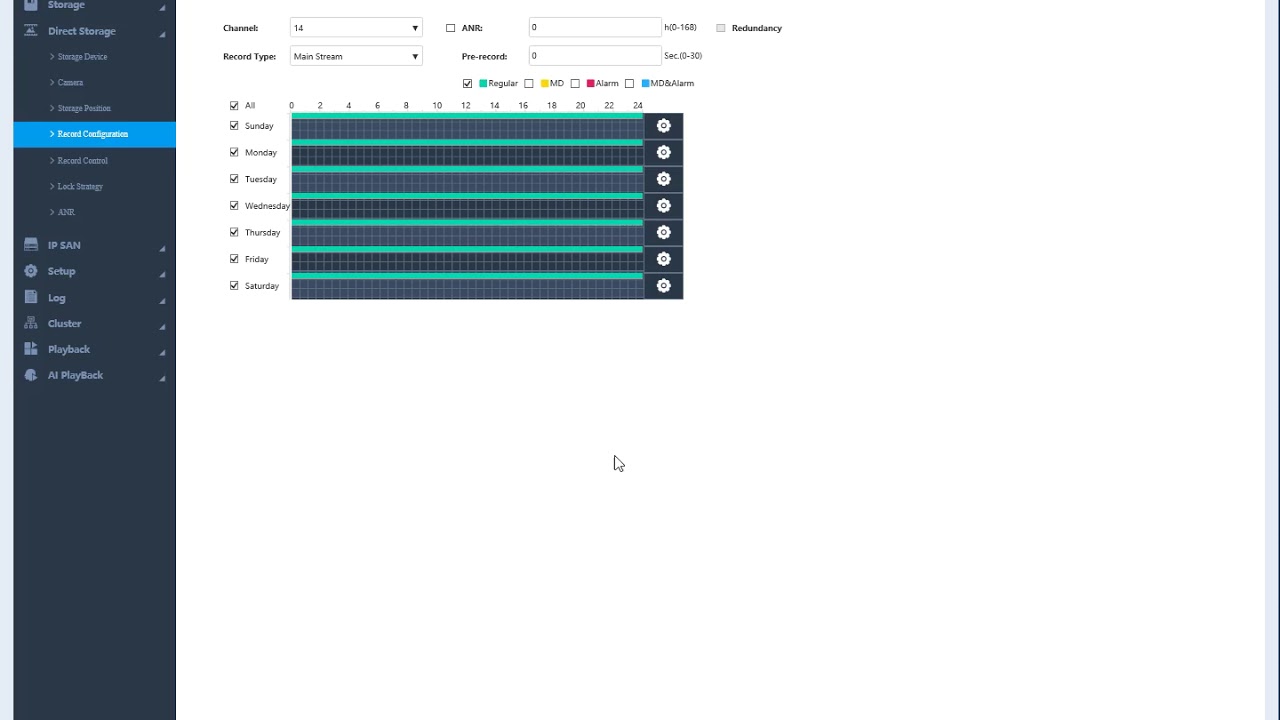This screenshot has width=1280, height=720.
Task: Click the AI PlayBack sidebar icon
Action: pyautogui.click(x=31, y=375)
